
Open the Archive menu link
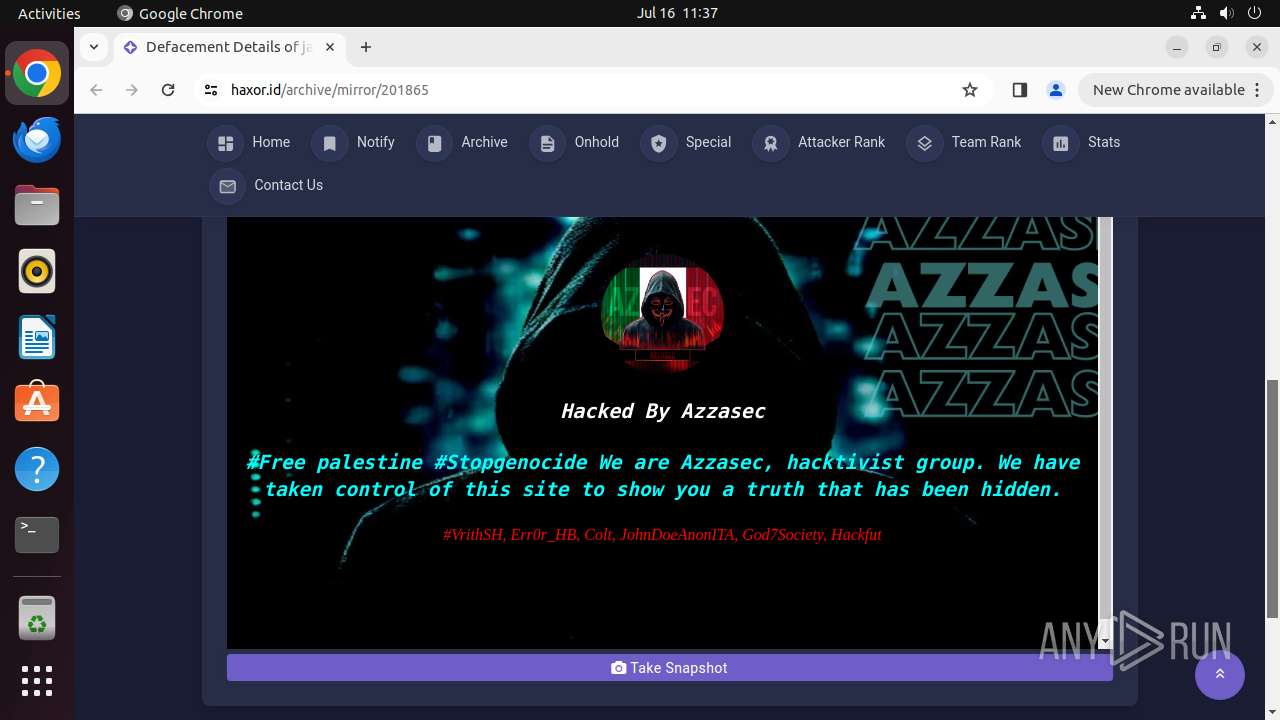point(484,142)
